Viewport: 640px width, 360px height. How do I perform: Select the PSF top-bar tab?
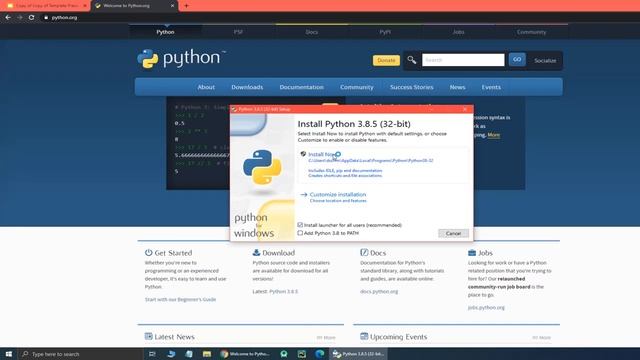pyautogui.click(x=238, y=32)
